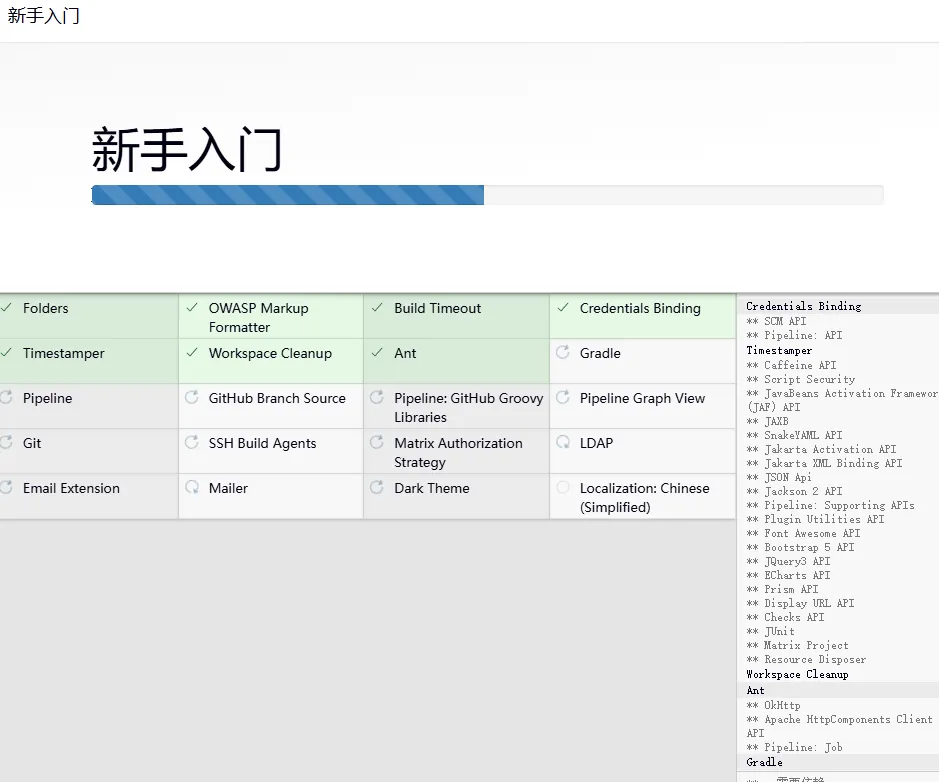The height and width of the screenshot is (782, 939).
Task: Click the installation progress bar
Action: 487,195
